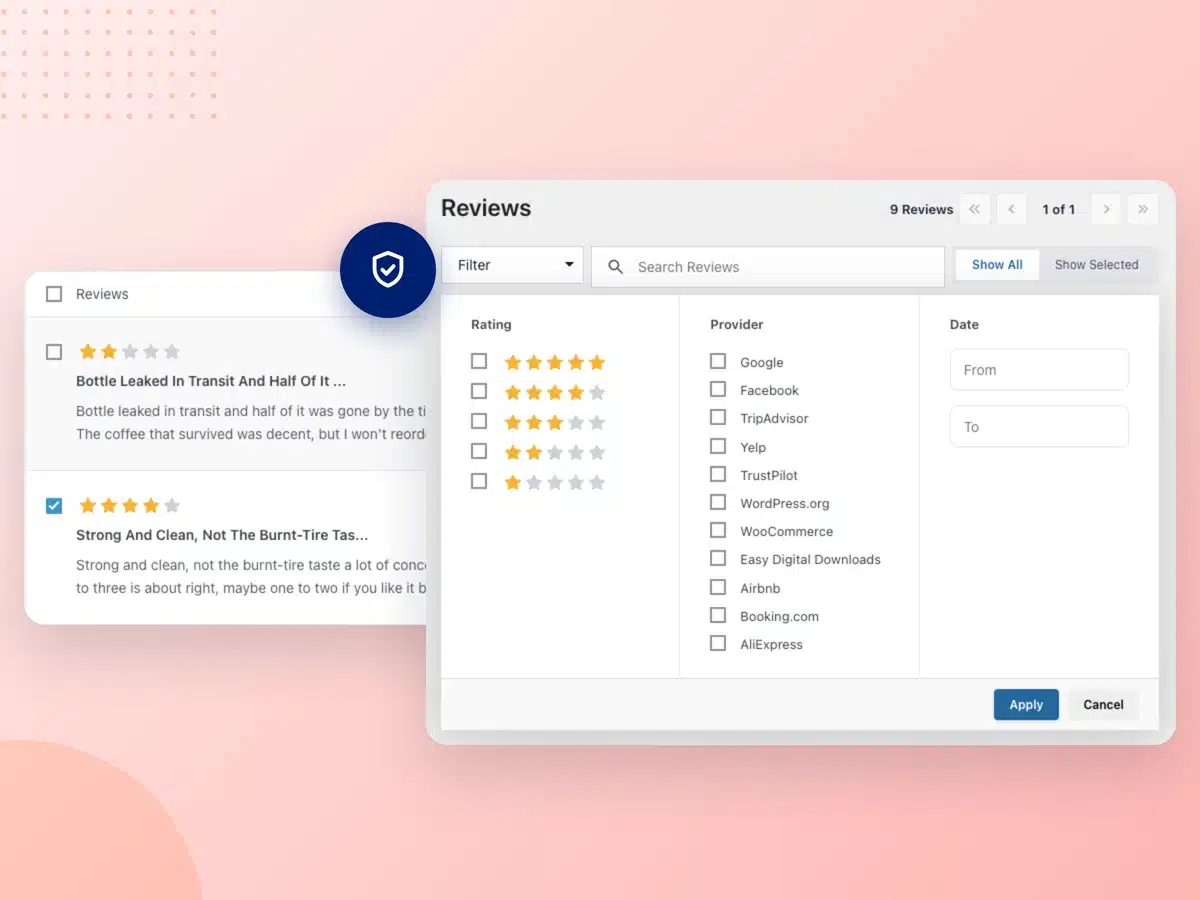Screen dimensions: 1200x900
Task: Go to the previous page of reviews
Action: 1011,209
